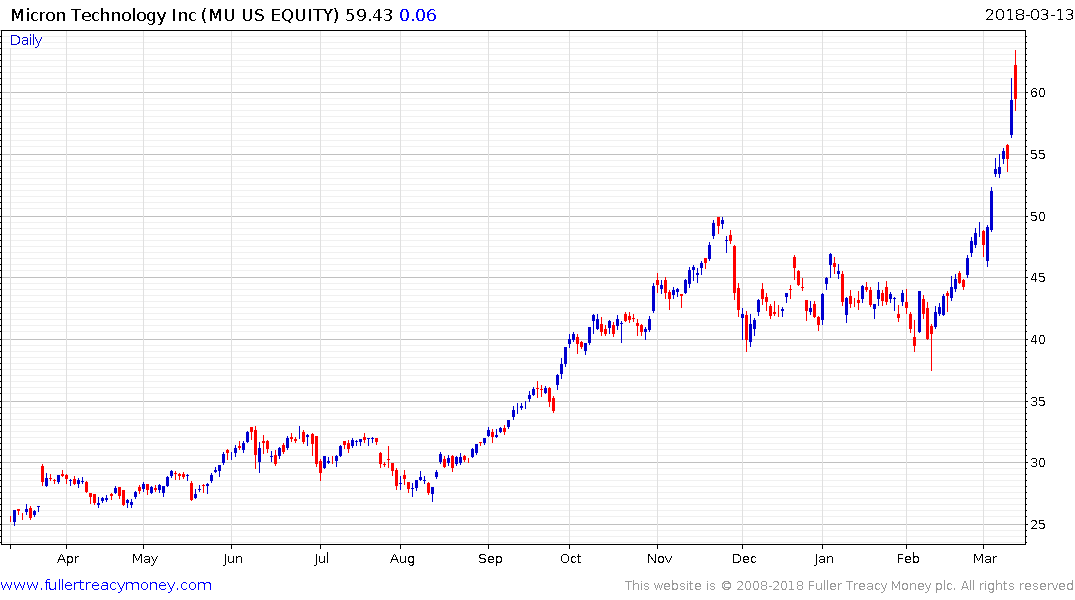Viewport: 1075px width, 600px height.
Task: Click the 'Dec' month label on x-axis
Action: [744, 558]
